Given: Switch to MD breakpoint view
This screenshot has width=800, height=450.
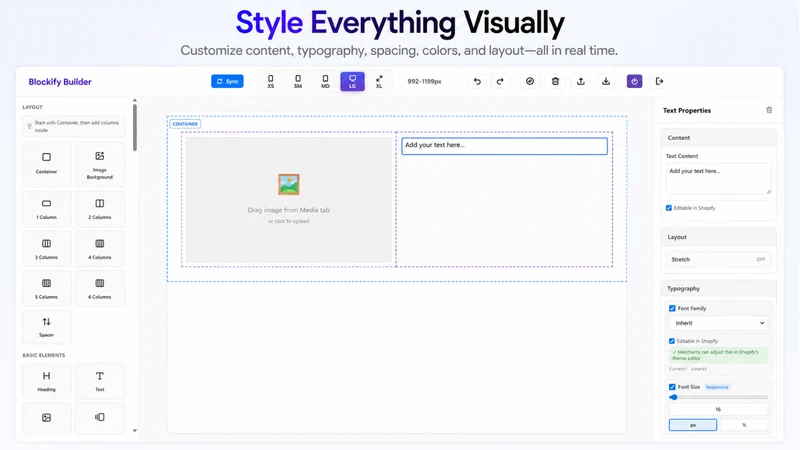Looking at the screenshot, I should 325,81.
